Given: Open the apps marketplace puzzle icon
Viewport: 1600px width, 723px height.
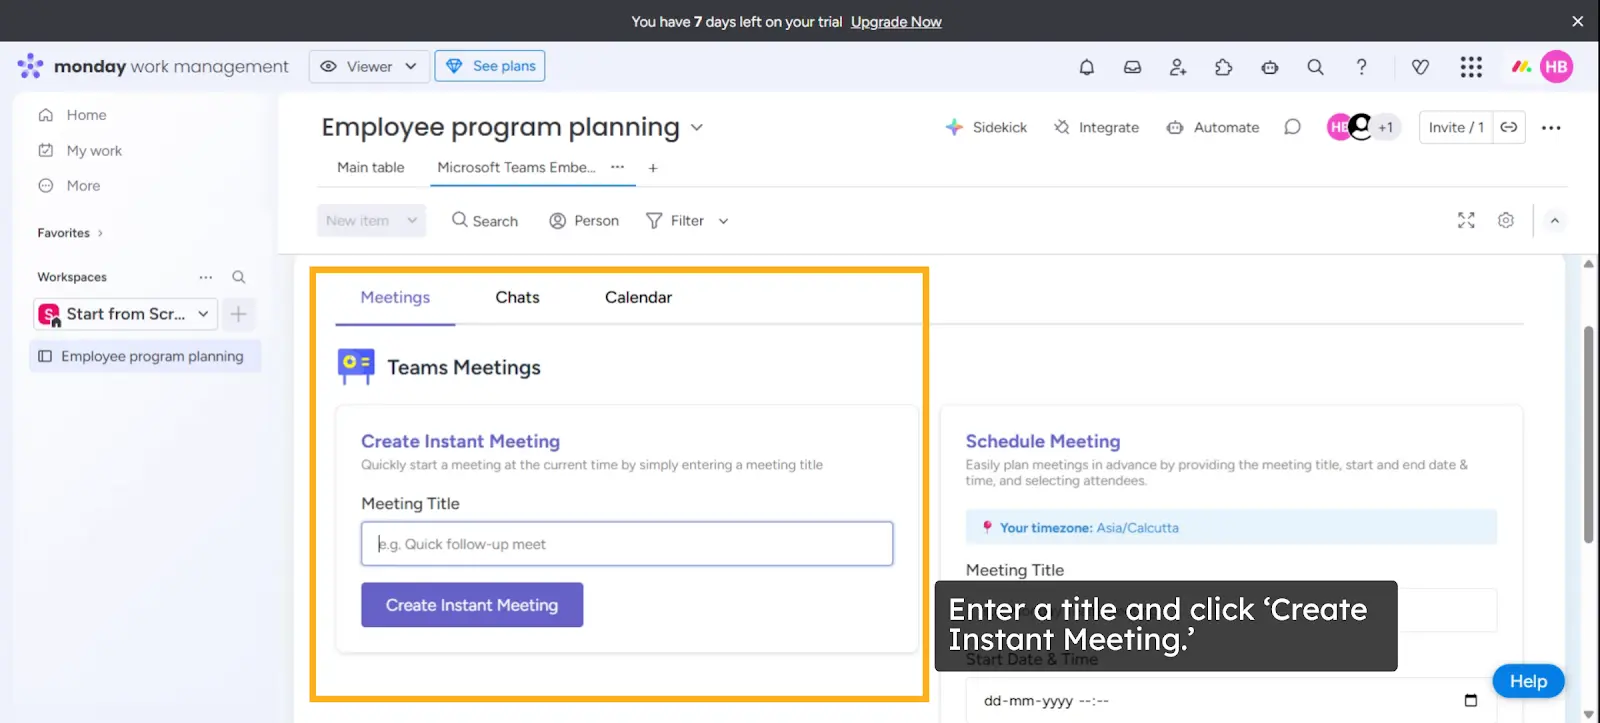Looking at the screenshot, I should pyautogui.click(x=1223, y=66).
